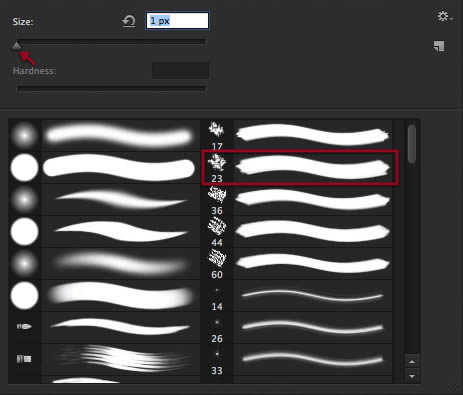This screenshot has height=395, width=463.
Task: Open the brush preset gear menu
Action: tap(445, 16)
